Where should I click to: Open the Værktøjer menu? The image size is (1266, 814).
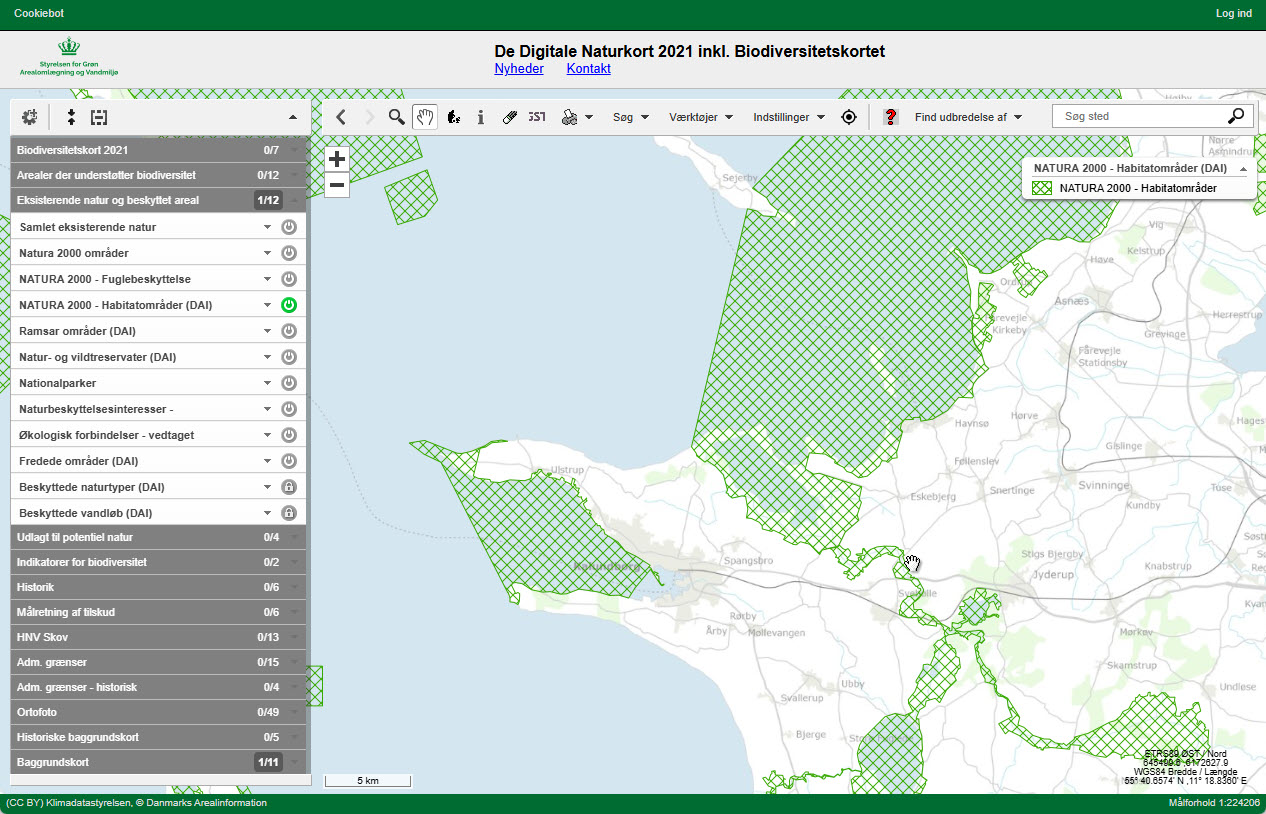[700, 117]
